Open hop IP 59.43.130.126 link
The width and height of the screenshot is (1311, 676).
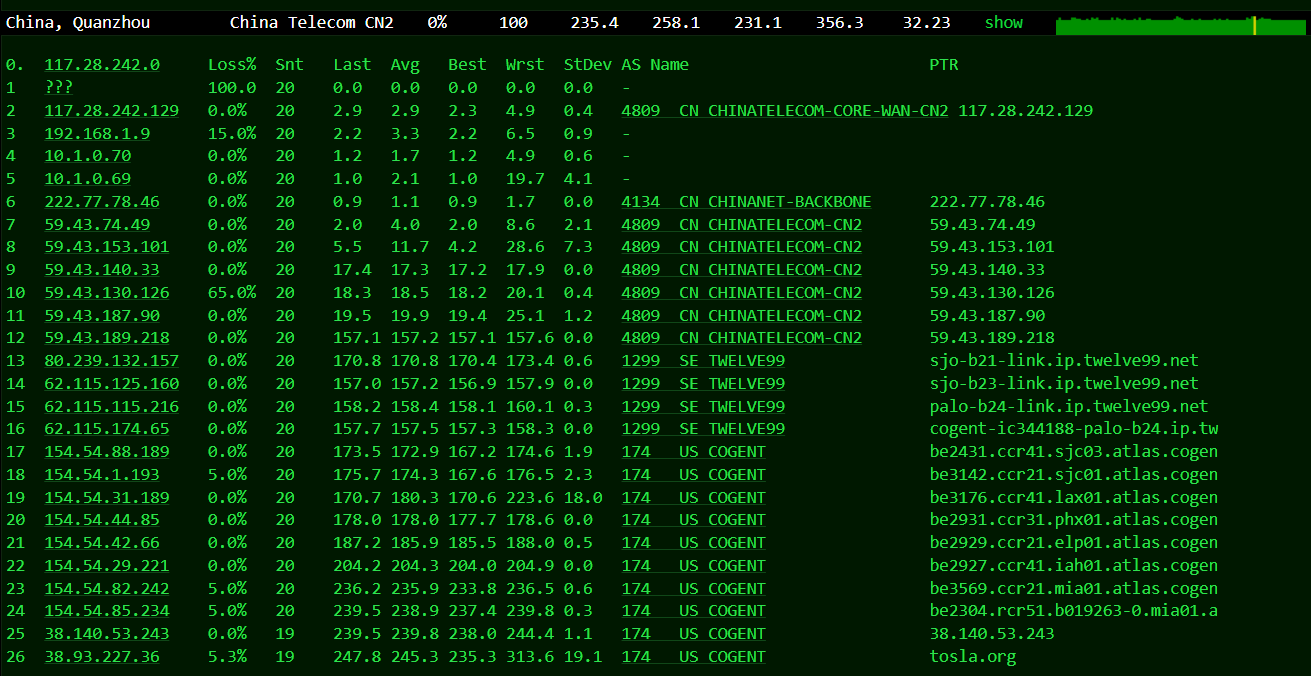(x=107, y=292)
